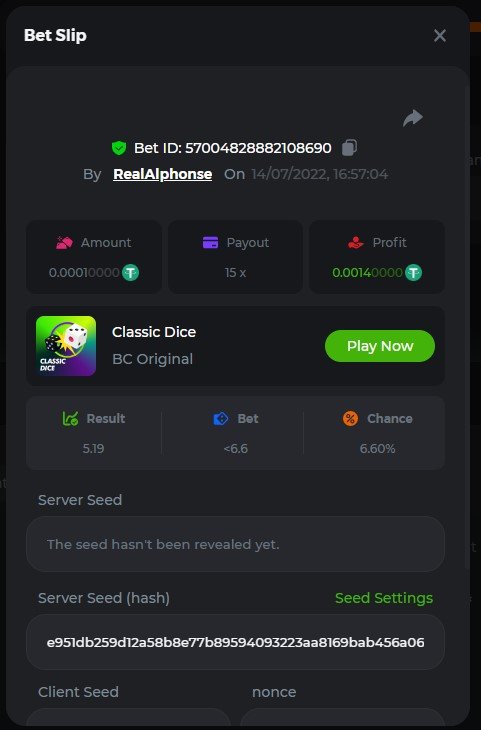Viewport: 481px width, 730px height.
Task: Open the RealAlphonse user profile link
Action: (163, 174)
